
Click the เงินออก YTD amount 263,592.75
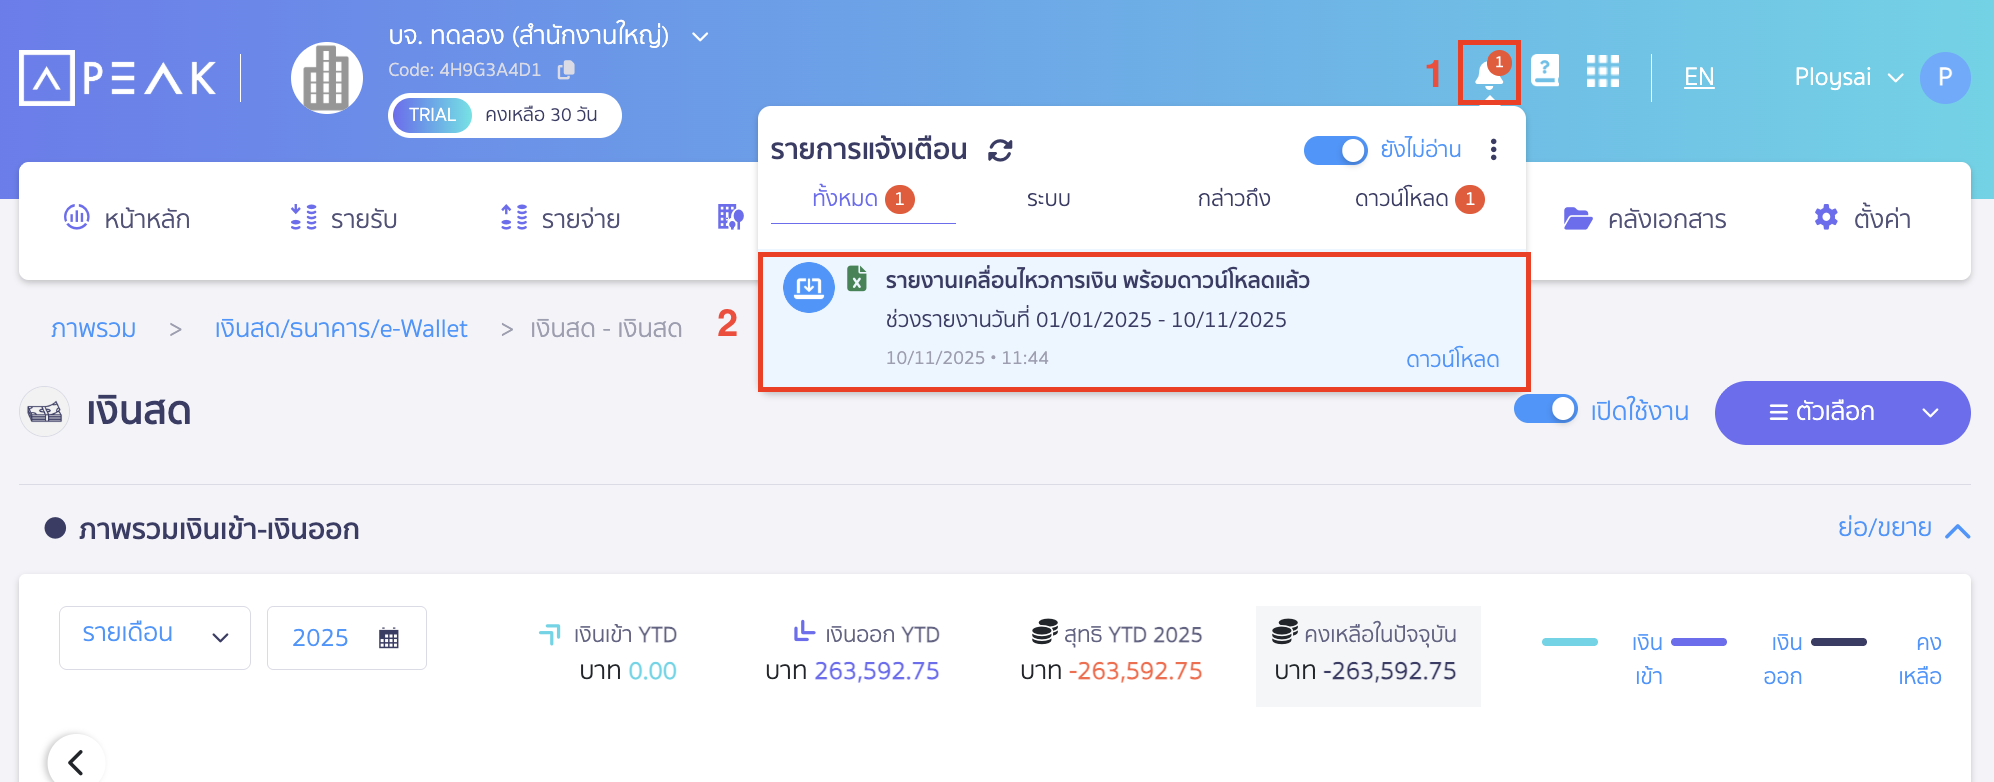coord(877,671)
